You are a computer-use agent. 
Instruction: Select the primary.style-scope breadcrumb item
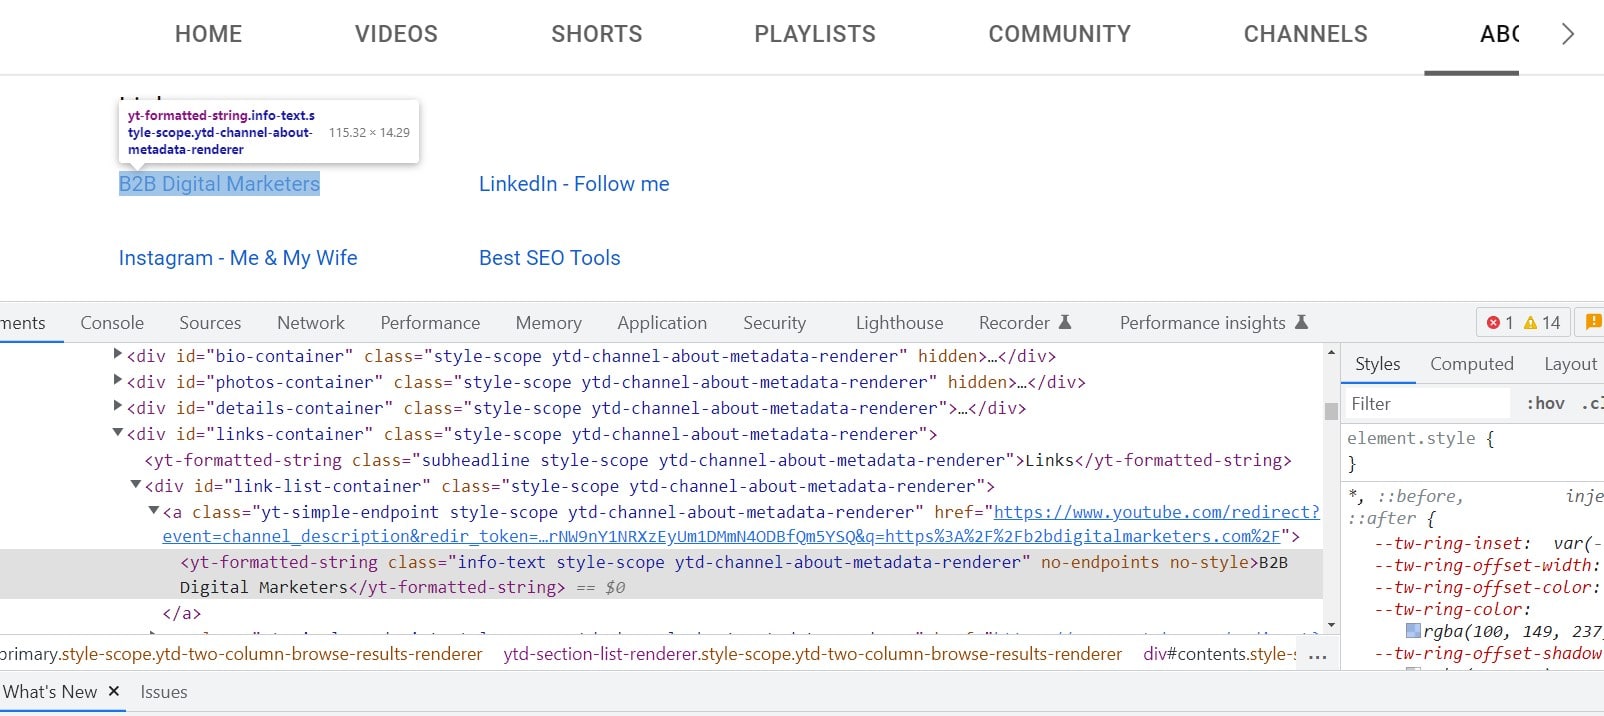[241, 654]
